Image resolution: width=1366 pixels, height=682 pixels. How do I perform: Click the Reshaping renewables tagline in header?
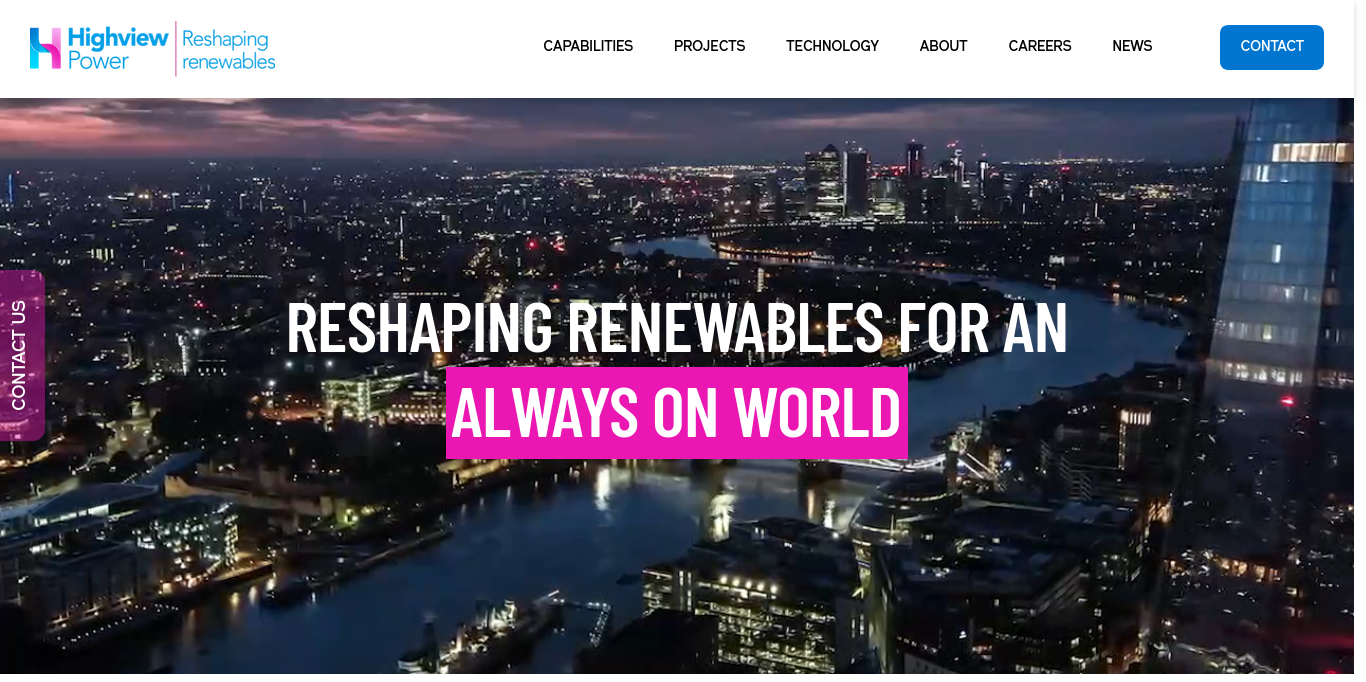point(229,49)
